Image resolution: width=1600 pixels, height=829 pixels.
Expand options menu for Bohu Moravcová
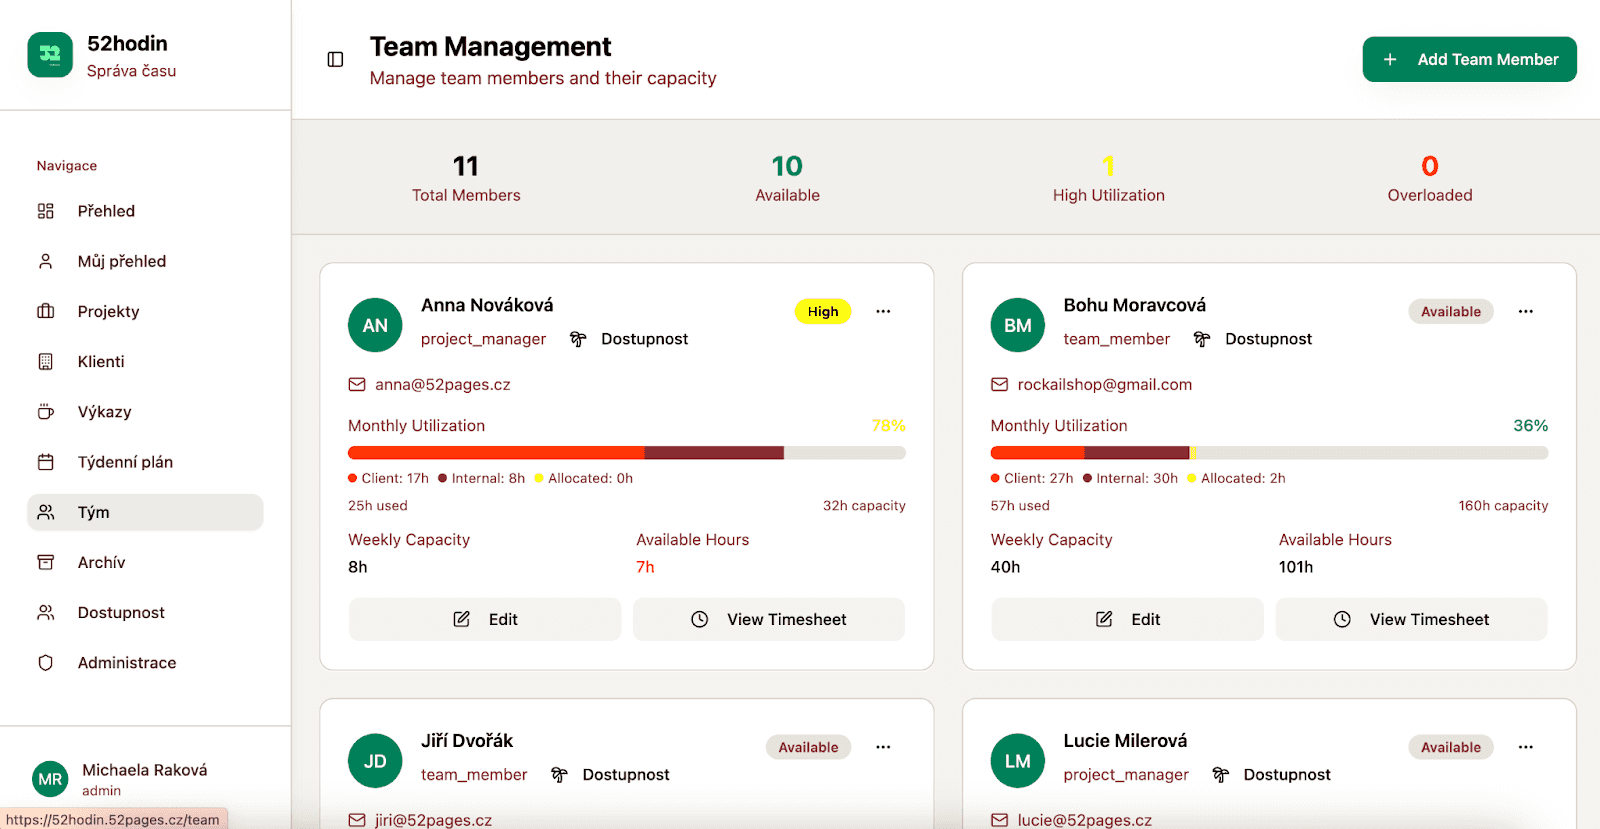coord(1525,311)
